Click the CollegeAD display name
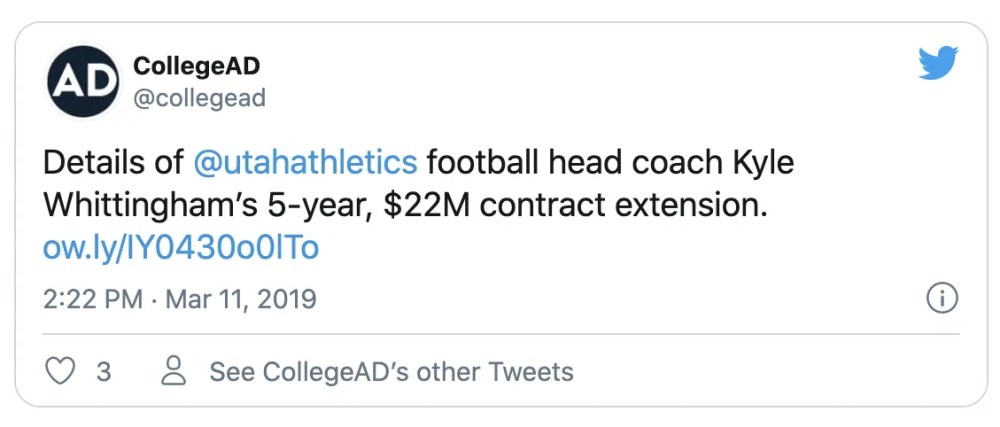The image size is (1000, 427). [x=196, y=67]
